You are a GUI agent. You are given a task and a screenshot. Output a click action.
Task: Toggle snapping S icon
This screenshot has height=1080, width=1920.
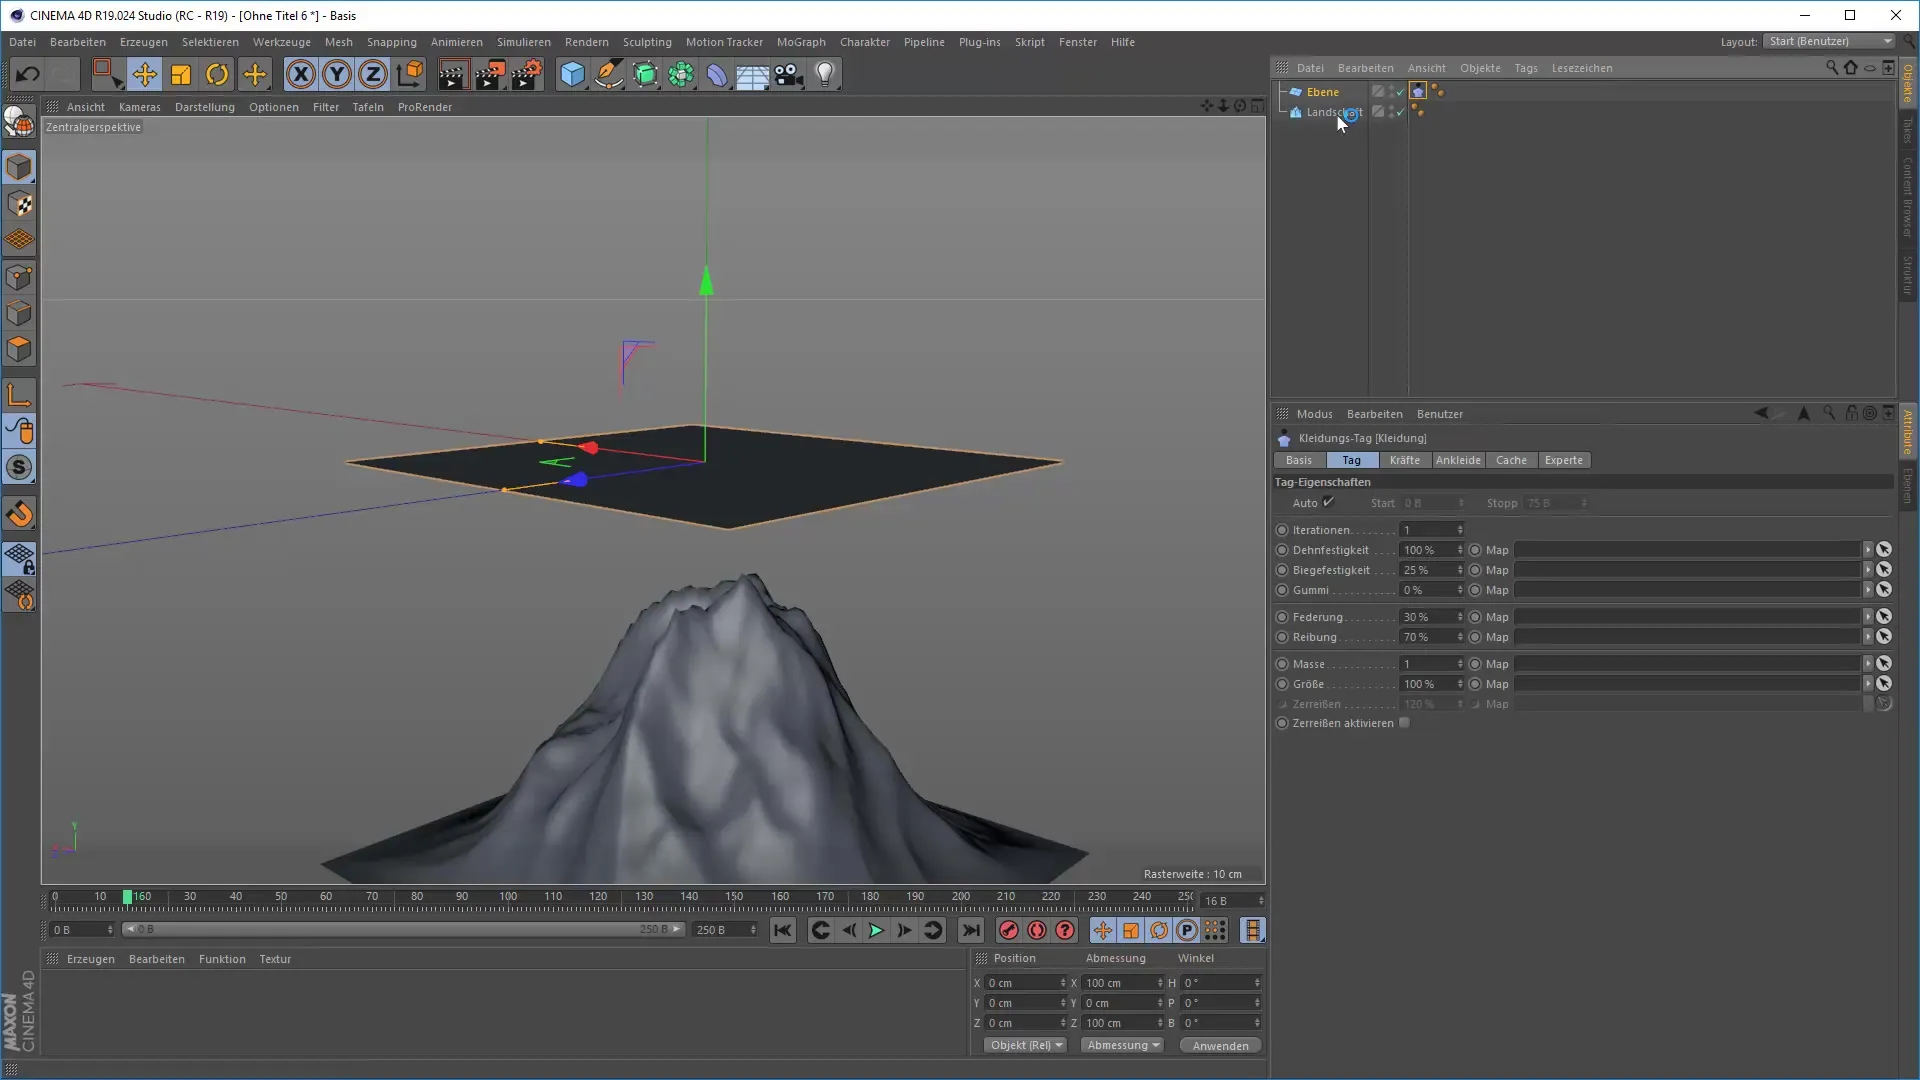[19, 467]
